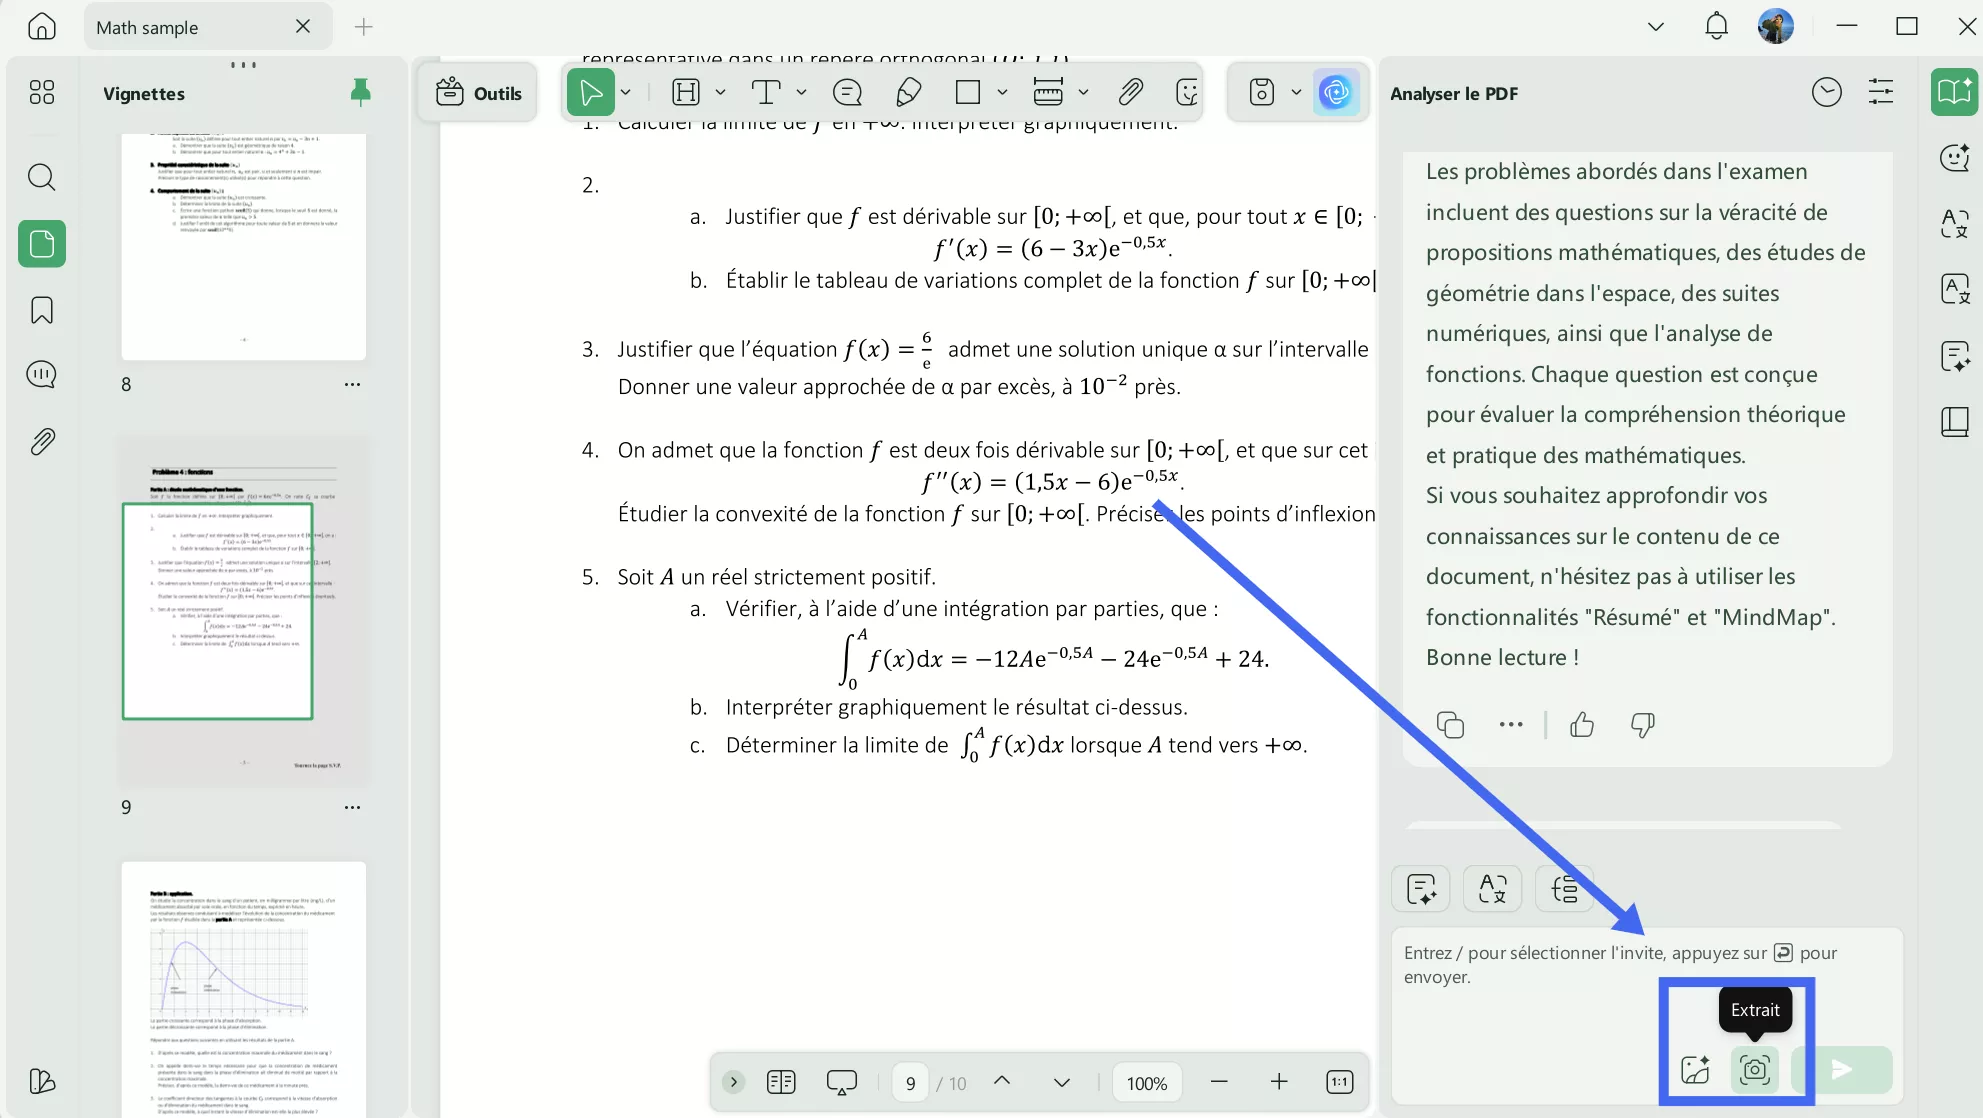Click the translate icon above the prompt box
1983x1118 pixels.
click(1491, 889)
